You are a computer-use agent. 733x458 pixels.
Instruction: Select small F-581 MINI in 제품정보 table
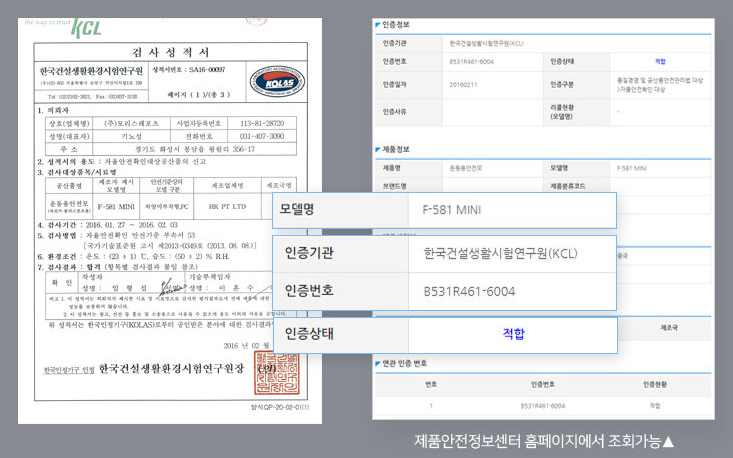point(632,168)
